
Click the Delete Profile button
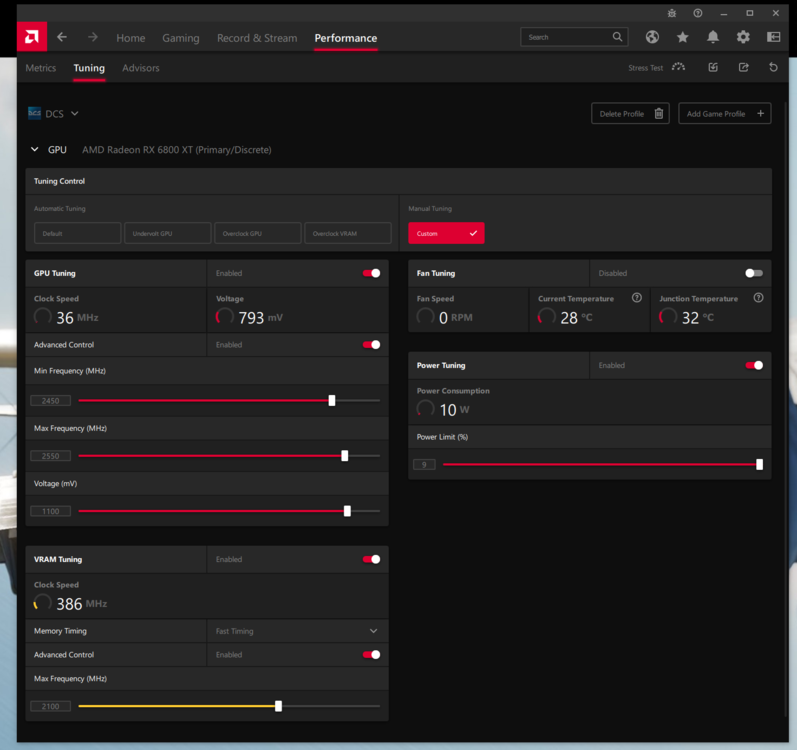pos(630,114)
